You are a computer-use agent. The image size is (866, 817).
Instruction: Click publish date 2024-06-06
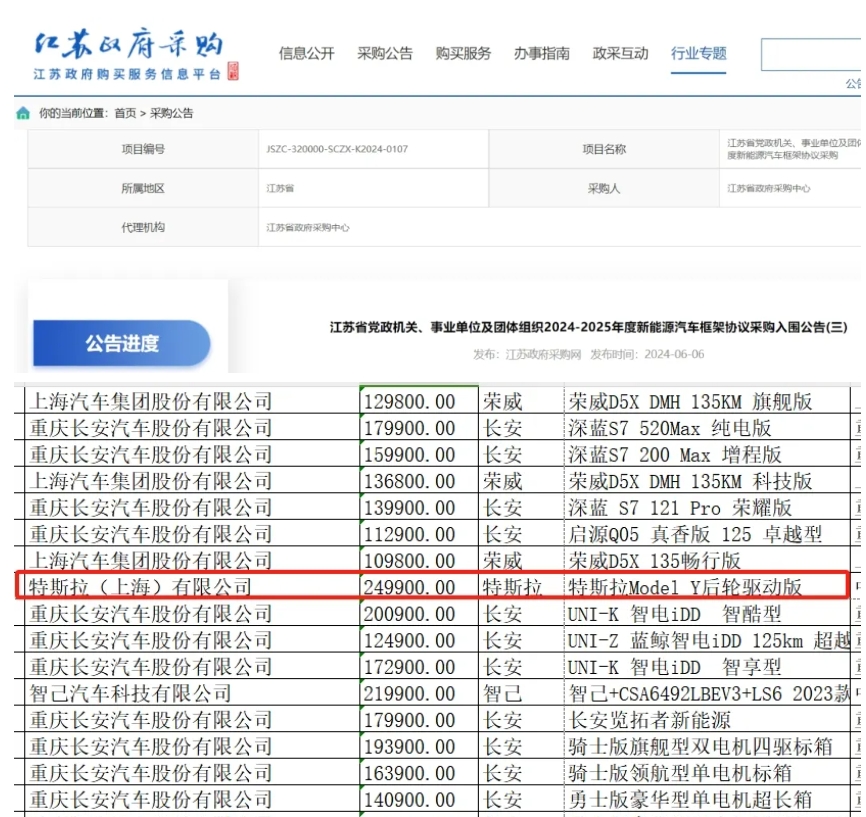coord(674,354)
